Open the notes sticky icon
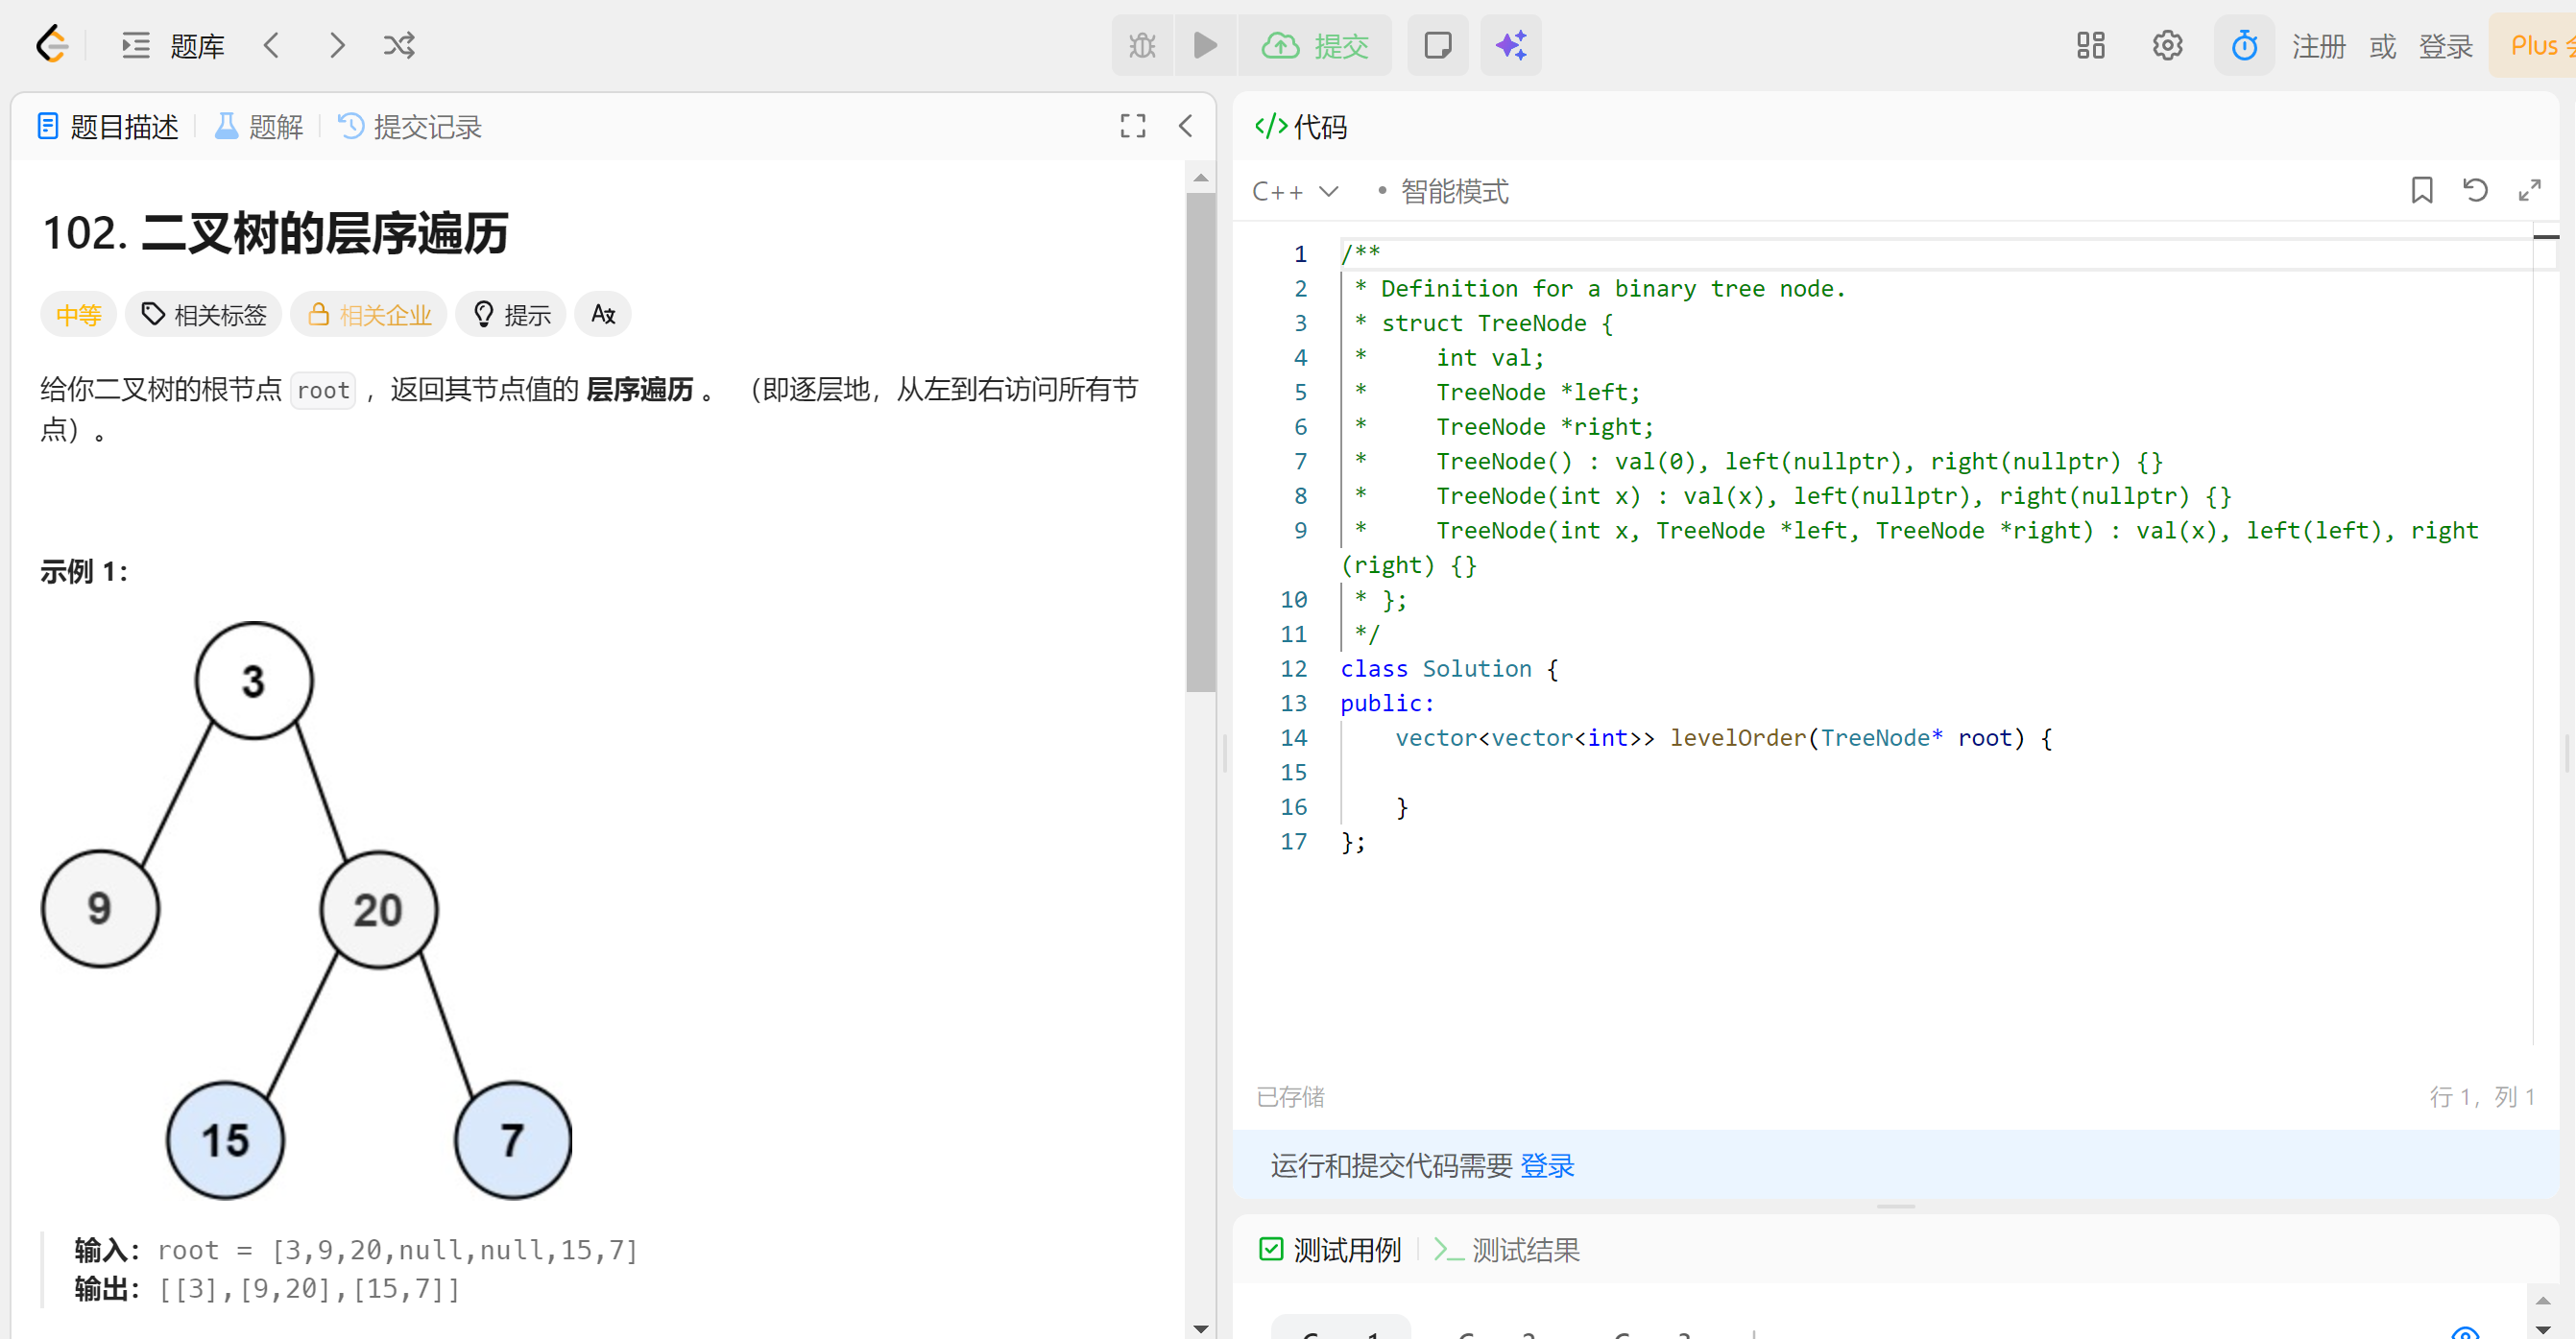The height and width of the screenshot is (1339, 2576). click(x=1437, y=45)
